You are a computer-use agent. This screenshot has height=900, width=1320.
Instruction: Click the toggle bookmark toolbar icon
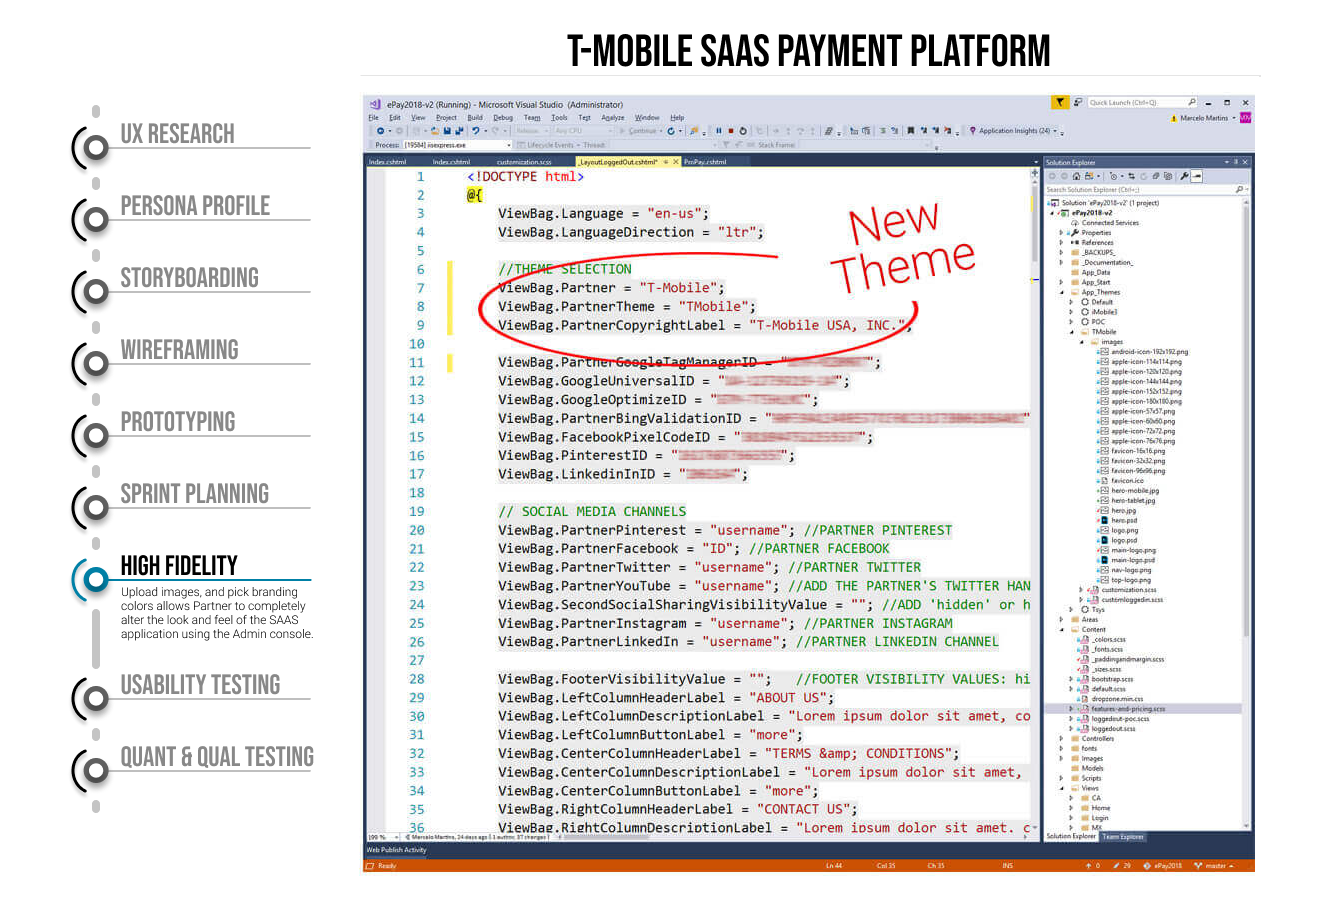911,130
